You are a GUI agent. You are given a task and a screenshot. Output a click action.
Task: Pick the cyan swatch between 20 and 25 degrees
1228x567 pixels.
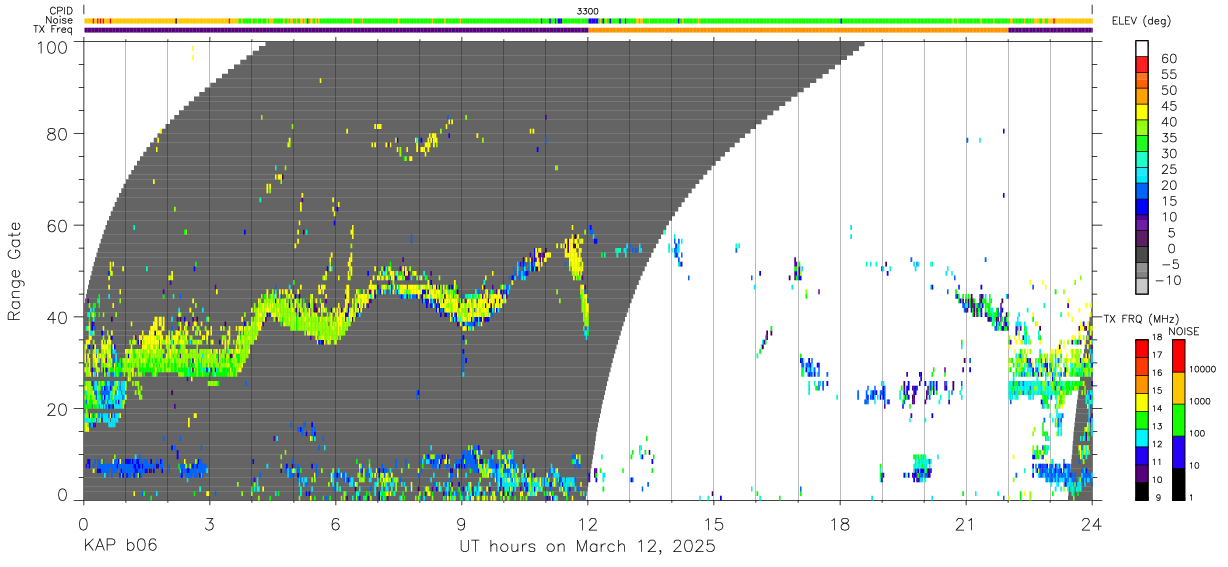pos(1143,176)
